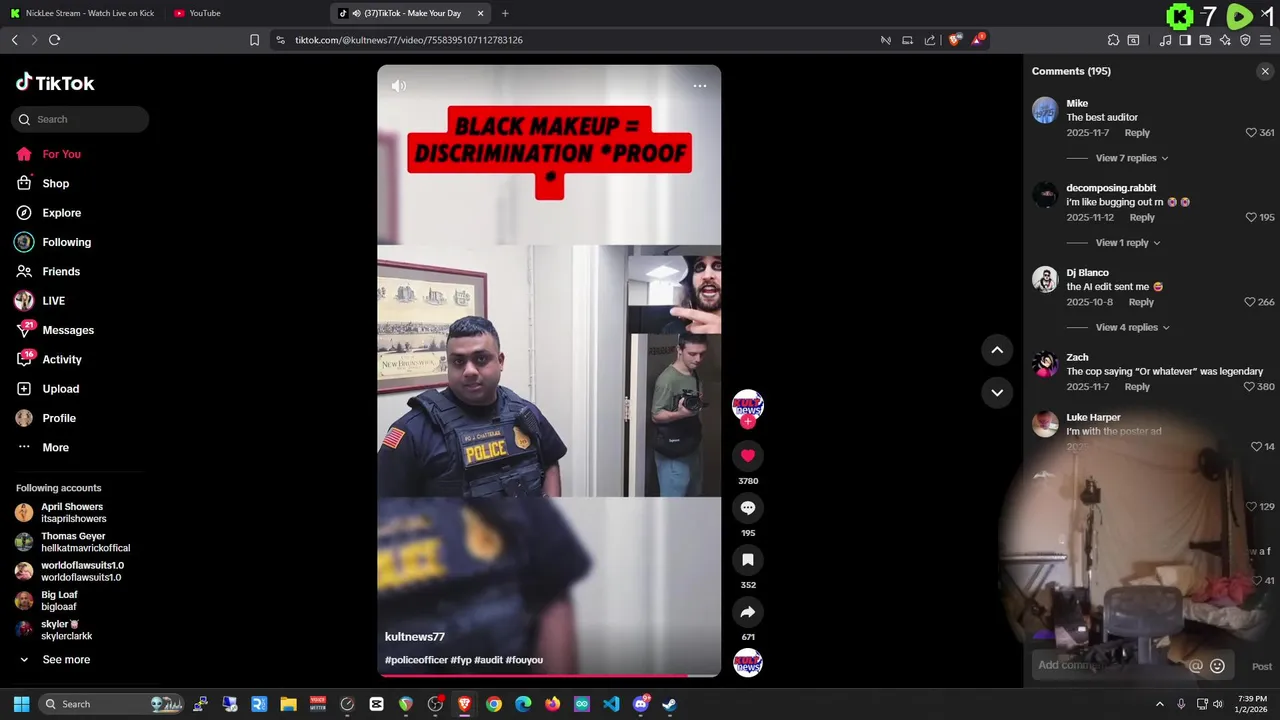Screen dimensions: 1280x720
Task: Like Zach's comment heart
Action: (x=1250, y=387)
